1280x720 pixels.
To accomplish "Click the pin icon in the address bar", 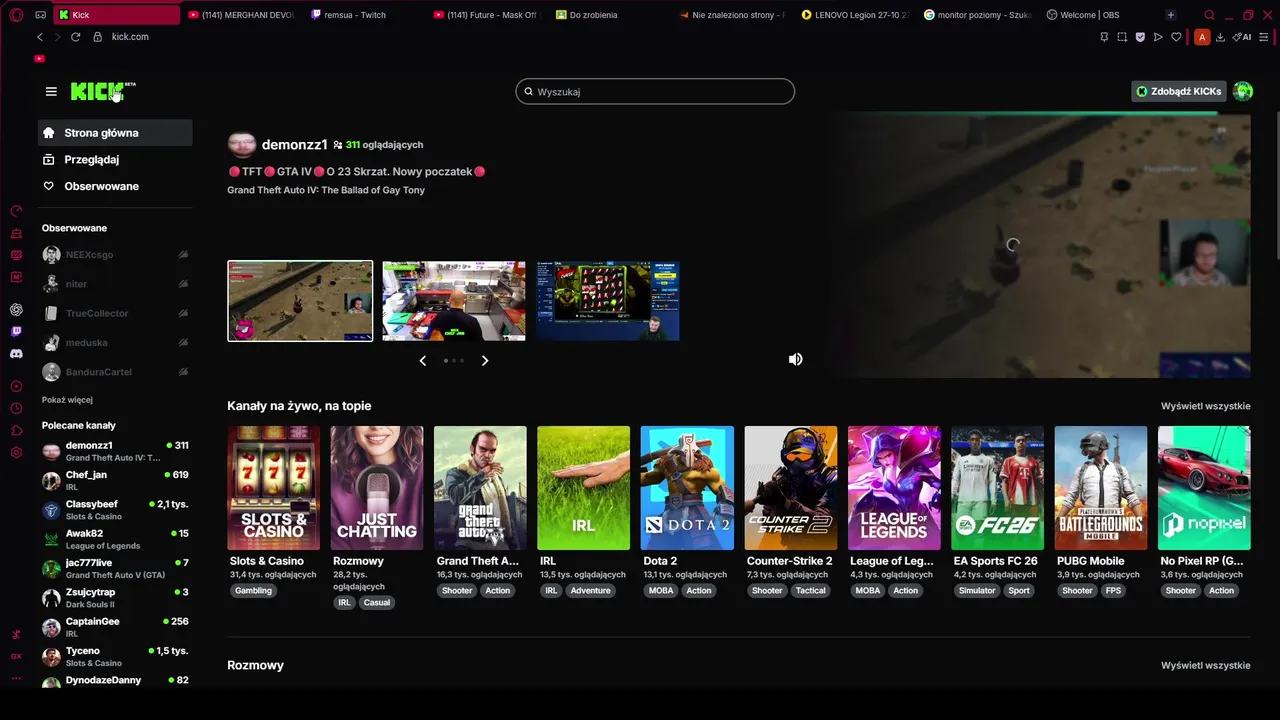I will (1104, 37).
